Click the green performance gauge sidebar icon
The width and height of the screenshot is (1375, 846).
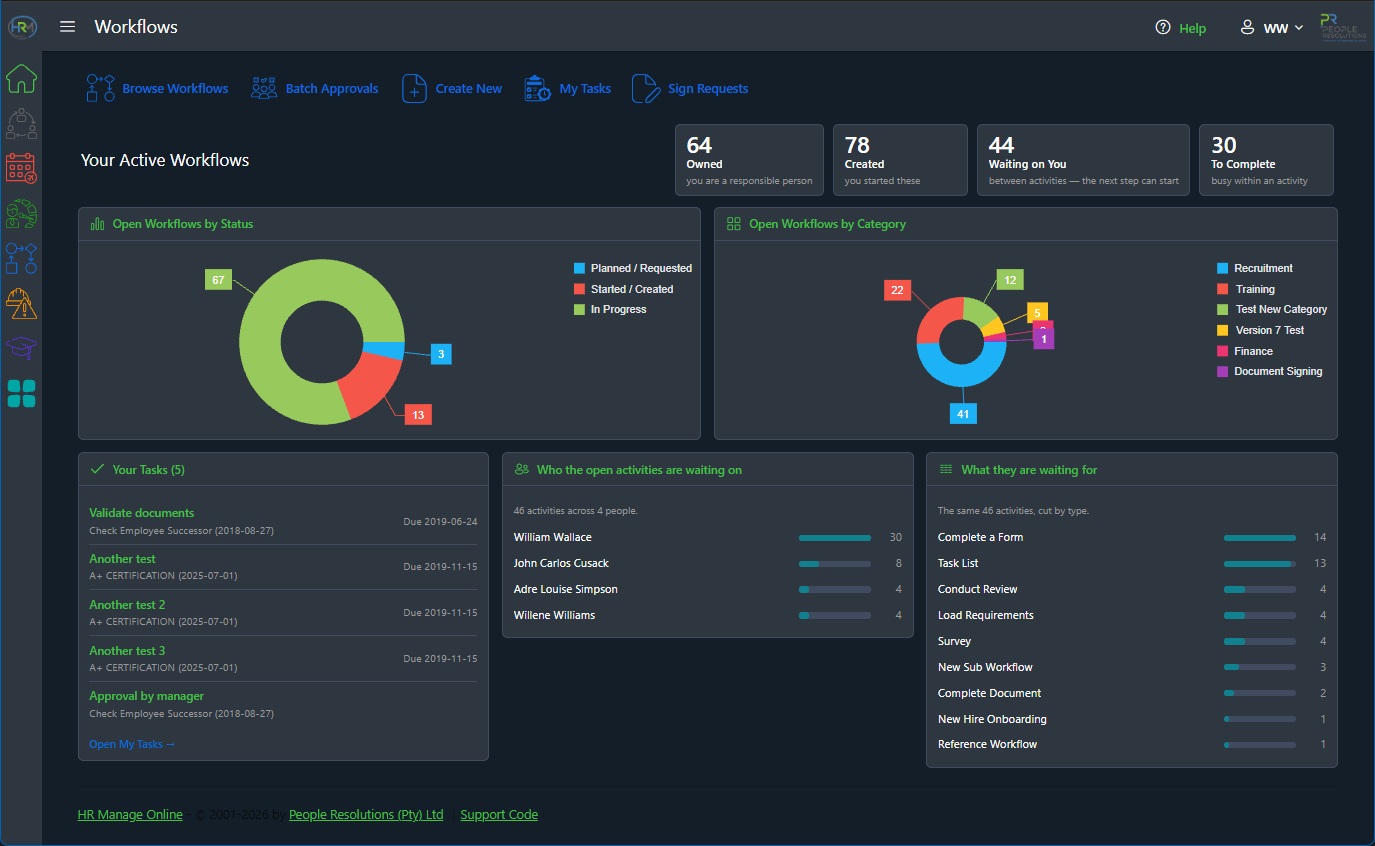(x=22, y=214)
